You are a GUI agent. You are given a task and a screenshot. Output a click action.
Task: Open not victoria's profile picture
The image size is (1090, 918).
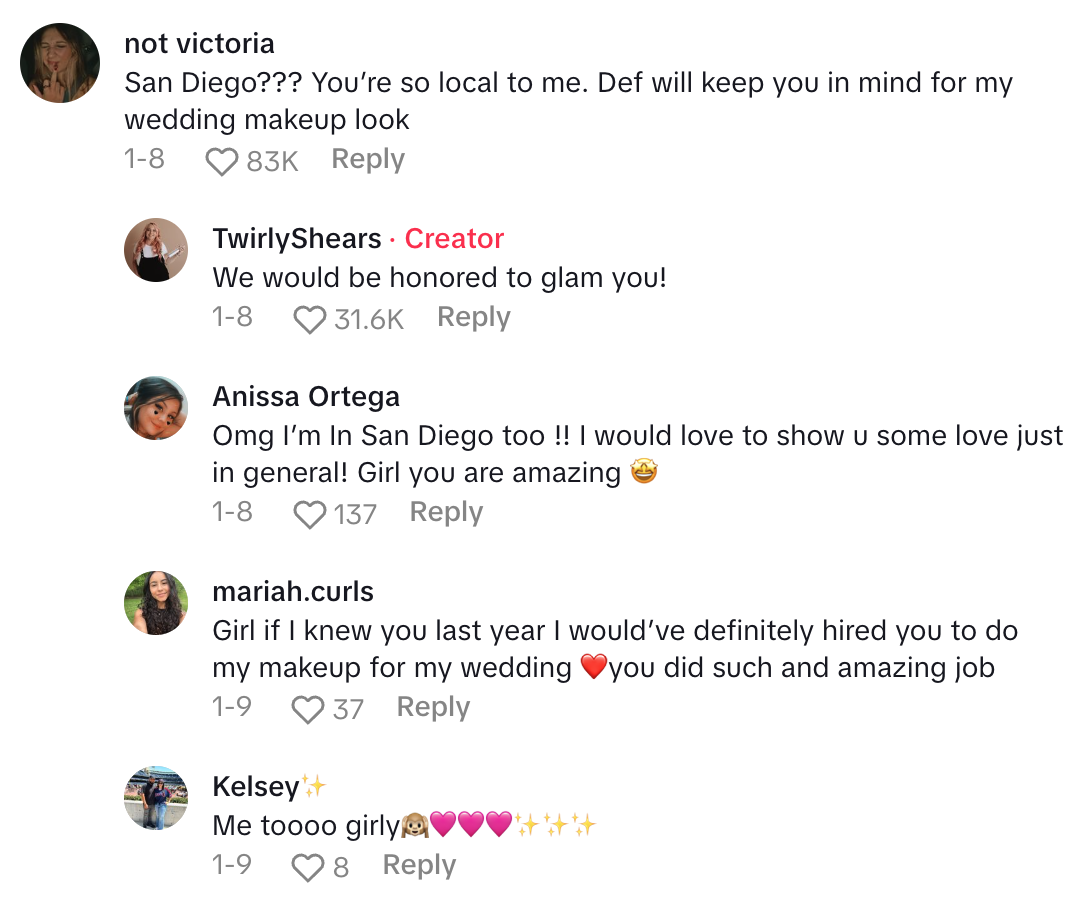(x=60, y=63)
